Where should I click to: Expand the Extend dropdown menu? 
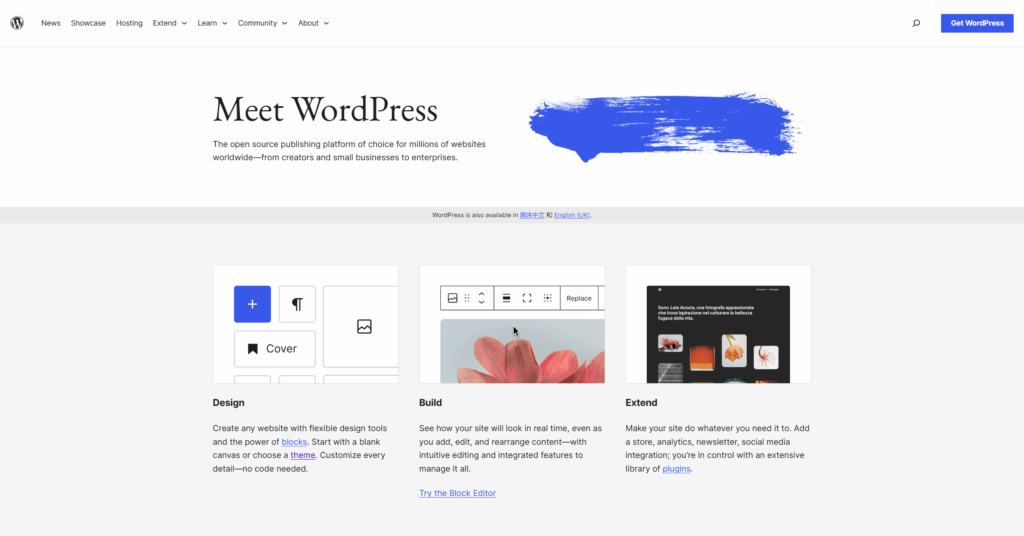pos(169,23)
